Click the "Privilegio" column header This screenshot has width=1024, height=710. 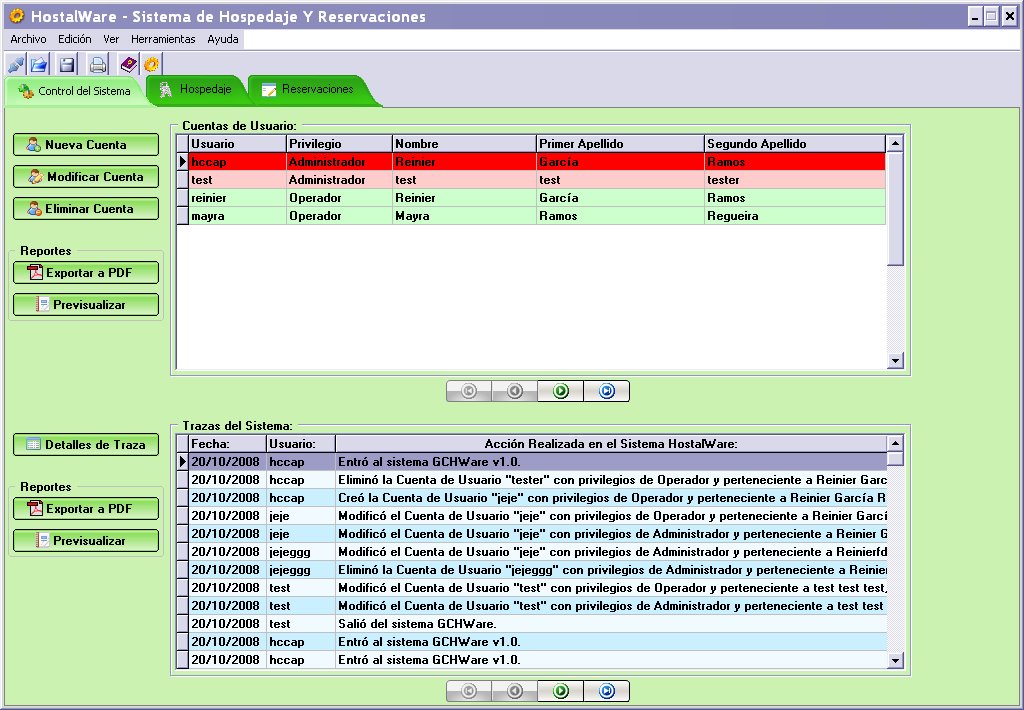pos(339,144)
